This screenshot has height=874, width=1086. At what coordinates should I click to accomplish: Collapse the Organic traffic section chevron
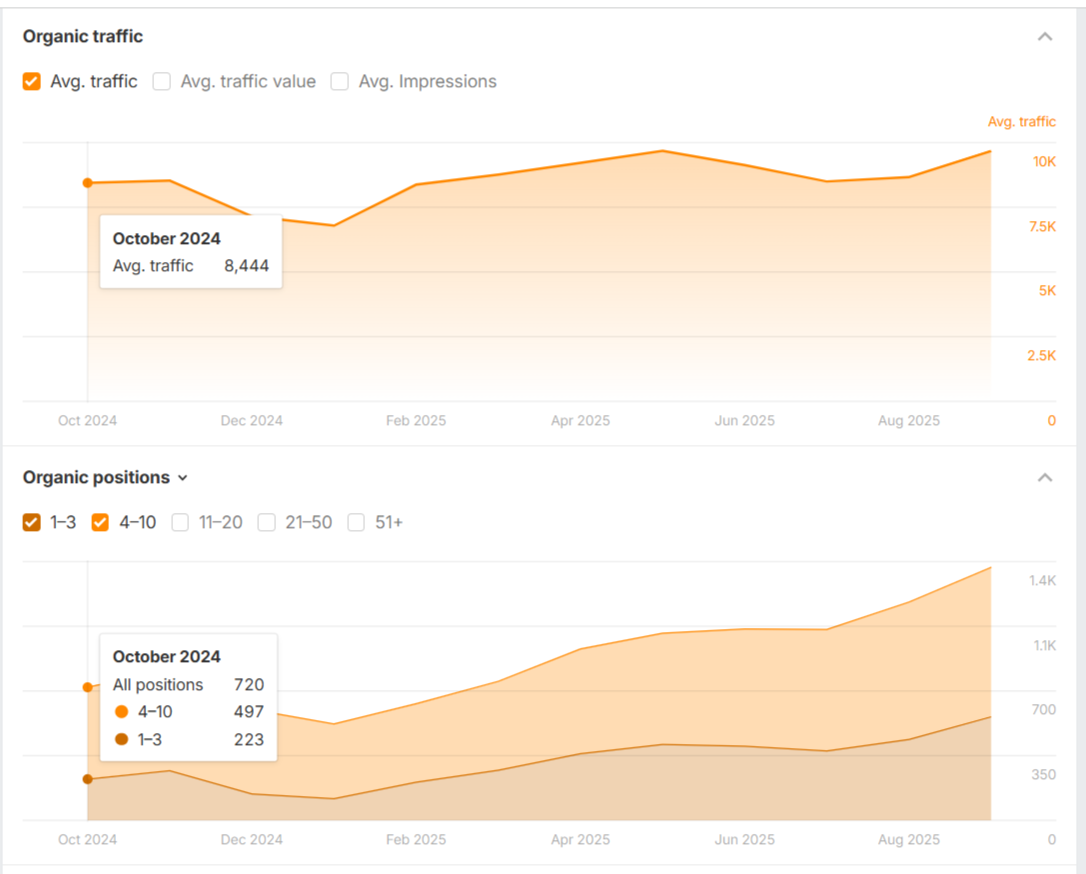point(1045,37)
